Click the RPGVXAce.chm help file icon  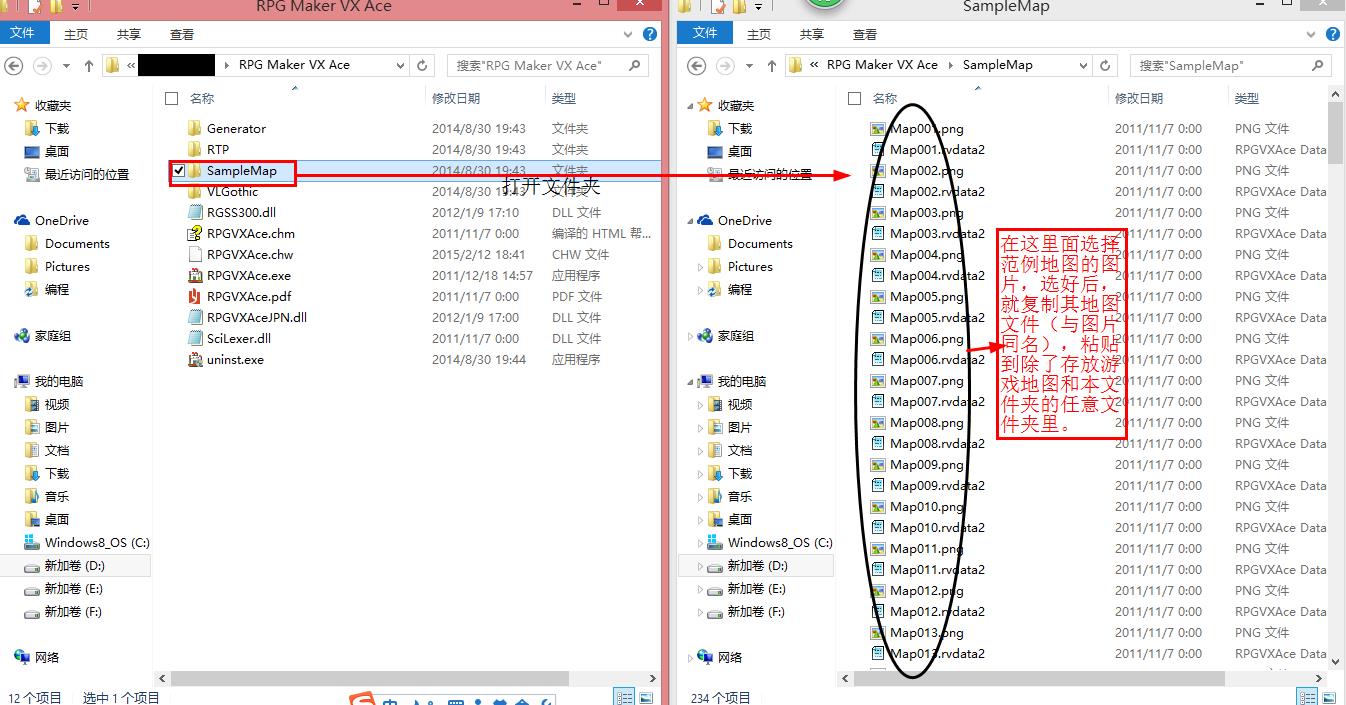click(x=195, y=233)
